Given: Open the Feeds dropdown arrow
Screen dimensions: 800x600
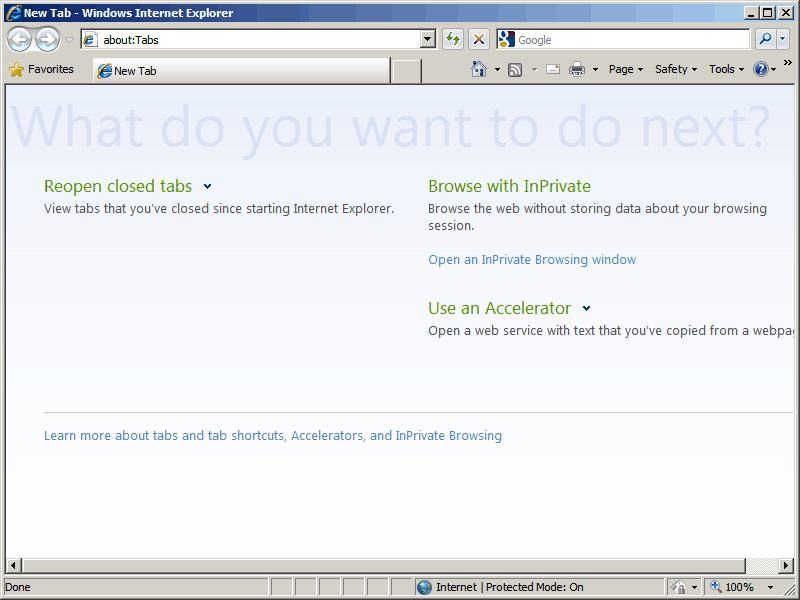Looking at the screenshot, I should pyautogui.click(x=535, y=69).
